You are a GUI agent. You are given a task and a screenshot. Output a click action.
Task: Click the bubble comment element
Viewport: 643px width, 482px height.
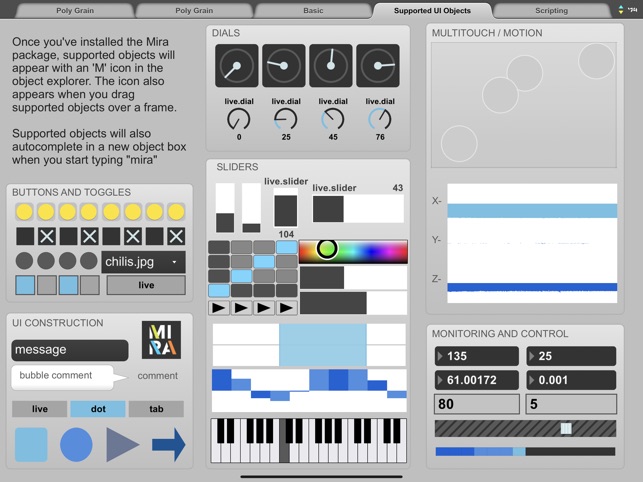click(62, 376)
